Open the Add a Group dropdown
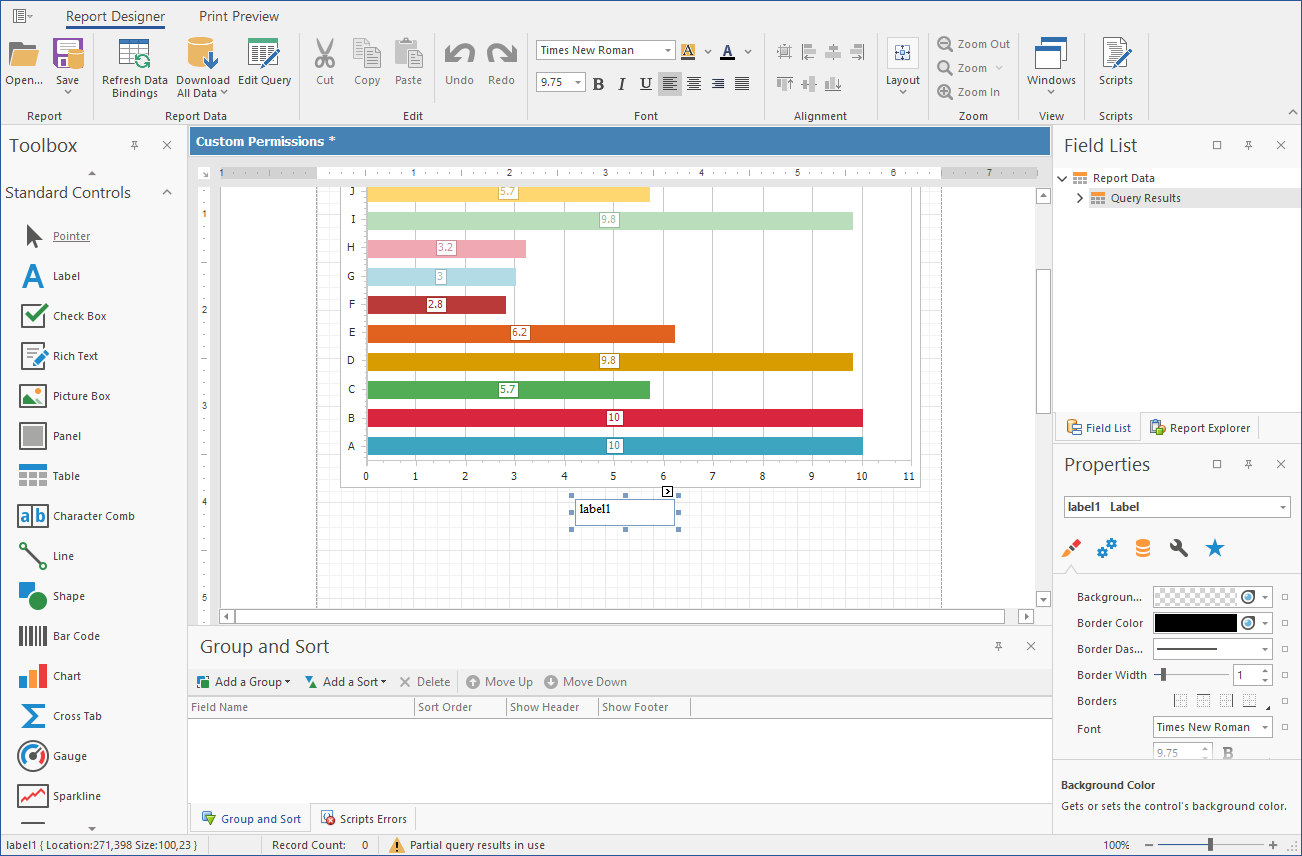 [244, 682]
